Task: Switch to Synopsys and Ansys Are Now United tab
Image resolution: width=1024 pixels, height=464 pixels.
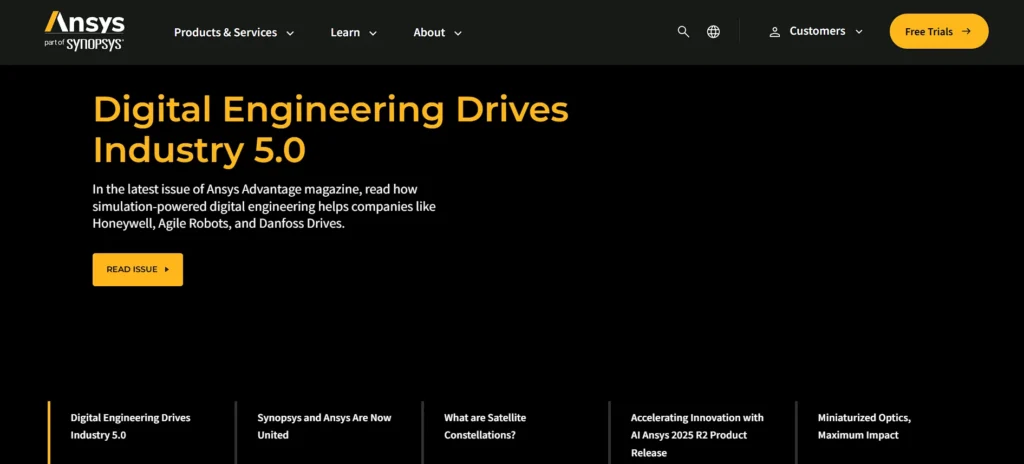Action: pos(324,426)
